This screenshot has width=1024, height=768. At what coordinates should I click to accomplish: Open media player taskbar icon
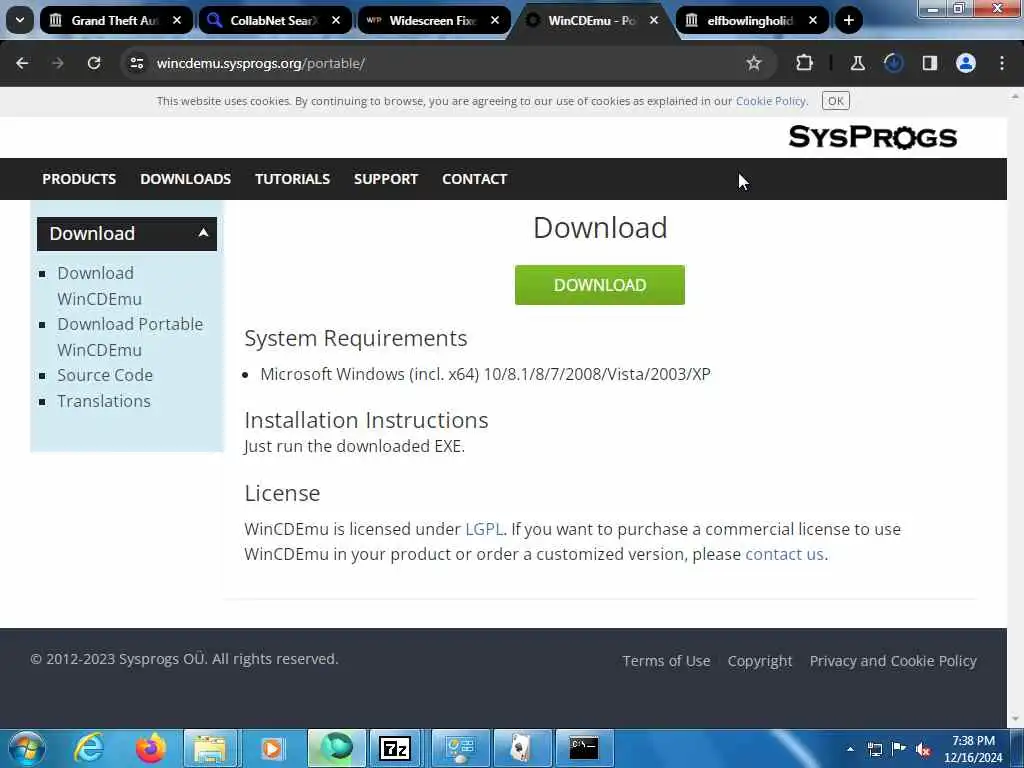click(272, 748)
